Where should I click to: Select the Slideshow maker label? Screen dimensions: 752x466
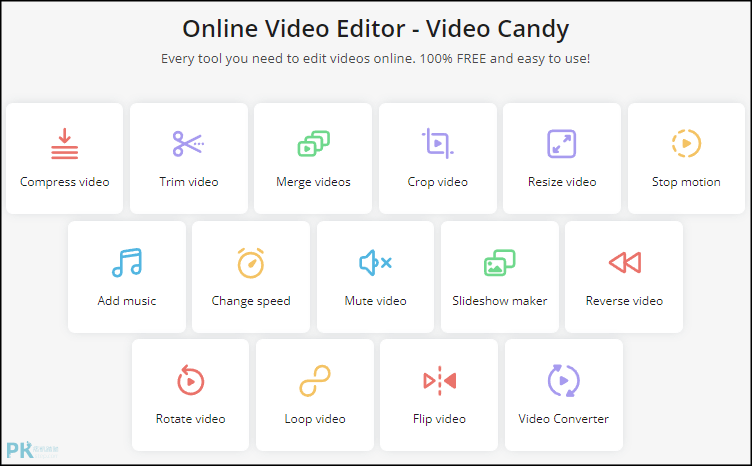[x=500, y=301]
